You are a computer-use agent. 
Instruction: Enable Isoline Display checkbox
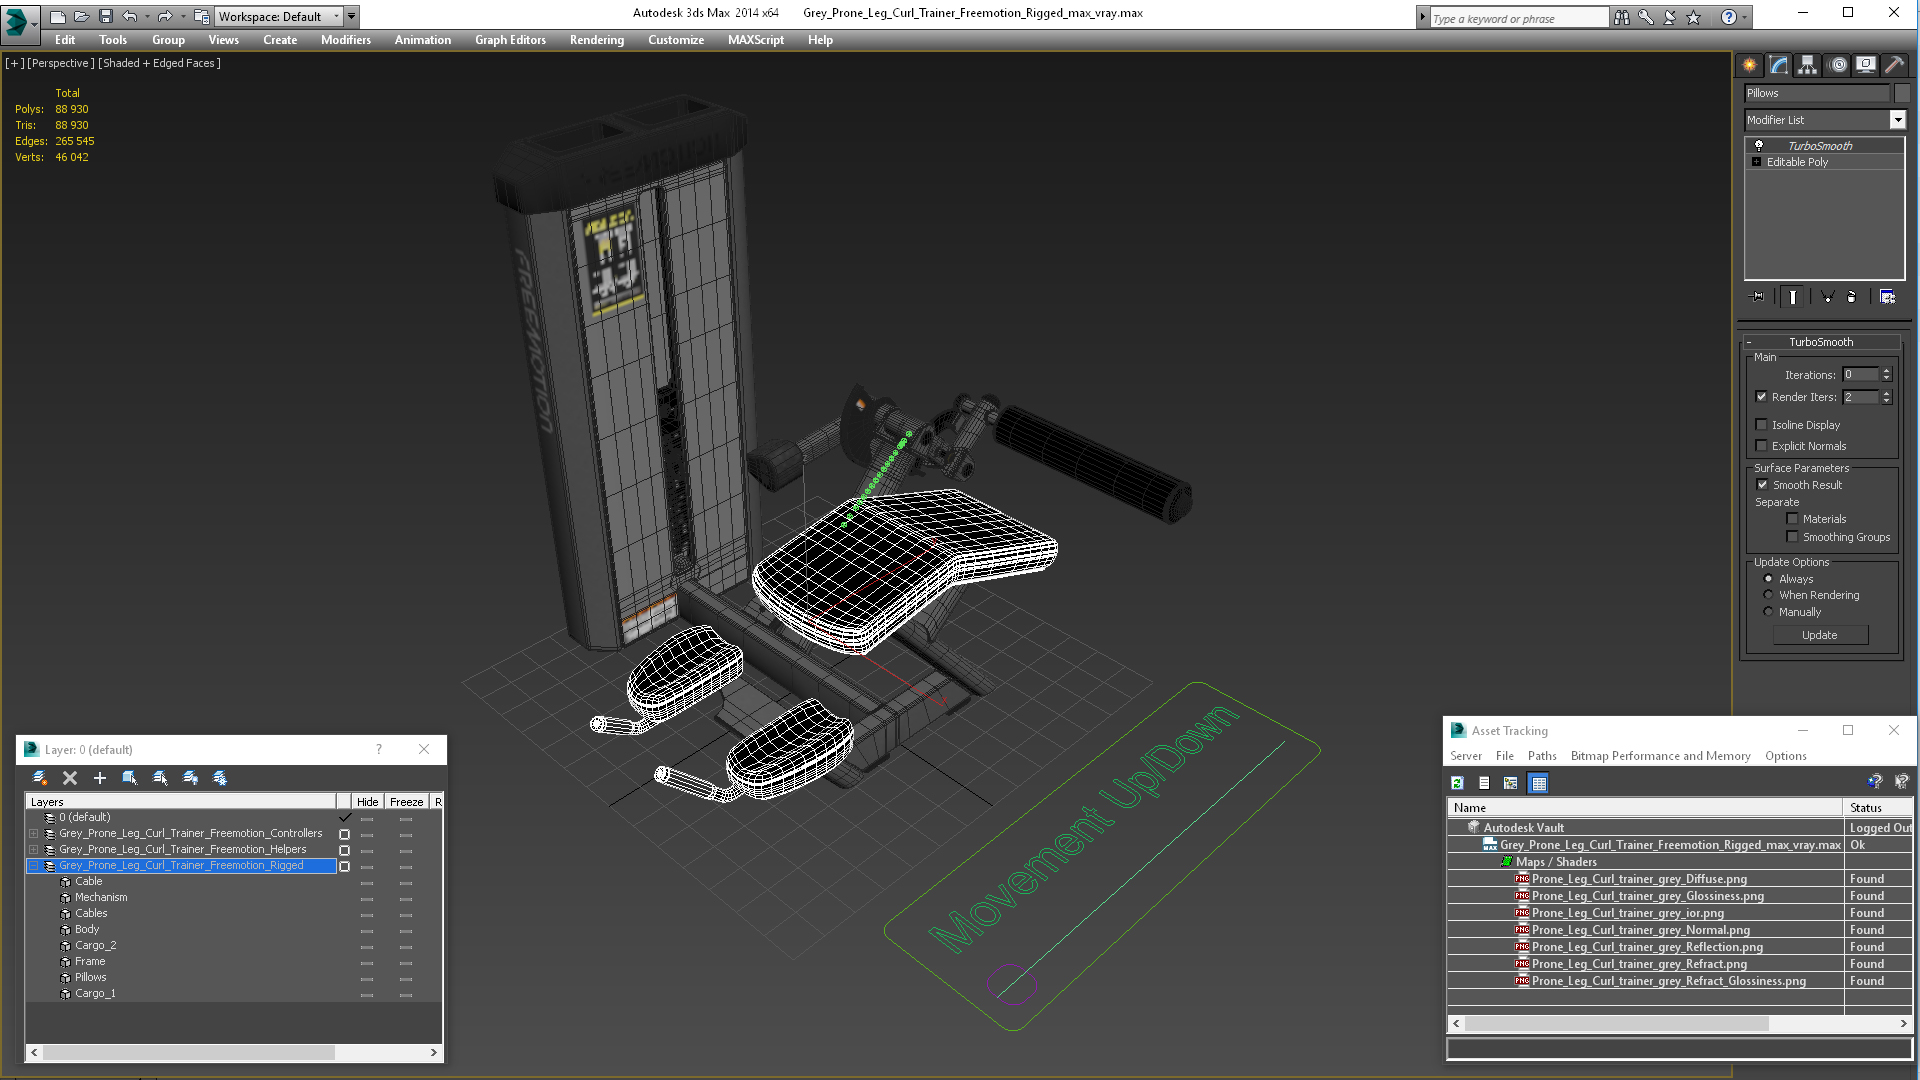point(1762,425)
